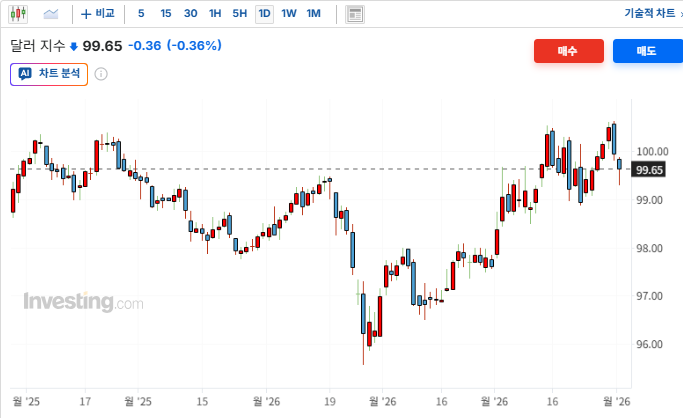Select the 5 minute interval
683x418 pixels.
tap(141, 13)
